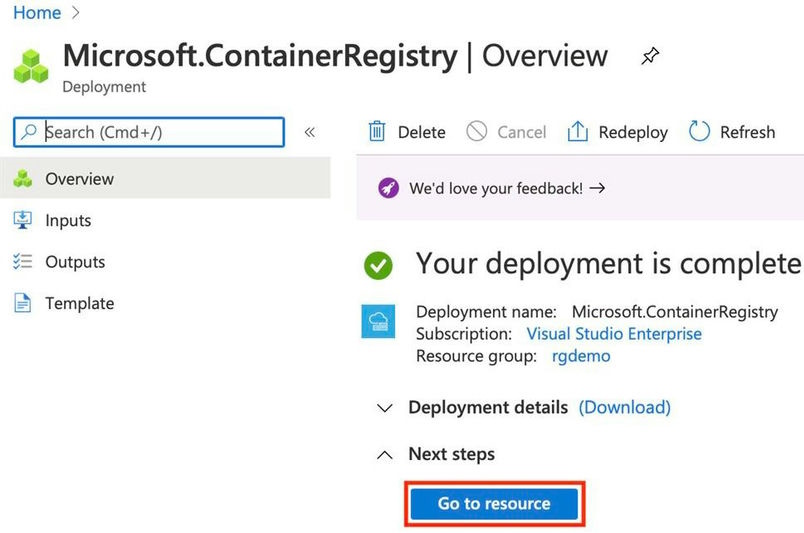
Task: Click the pin to dashboard icon
Action: [650, 57]
